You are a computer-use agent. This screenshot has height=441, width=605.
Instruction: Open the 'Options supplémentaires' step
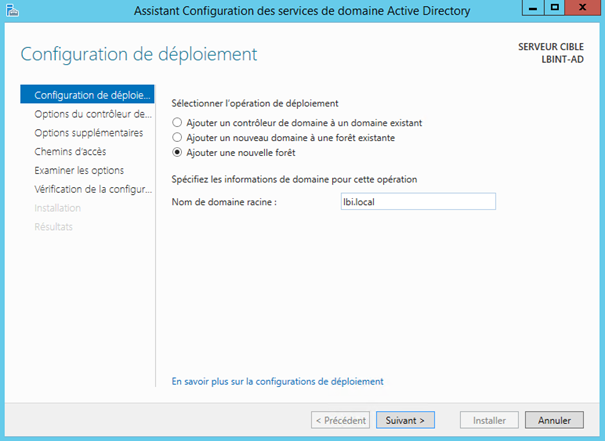coord(88,133)
